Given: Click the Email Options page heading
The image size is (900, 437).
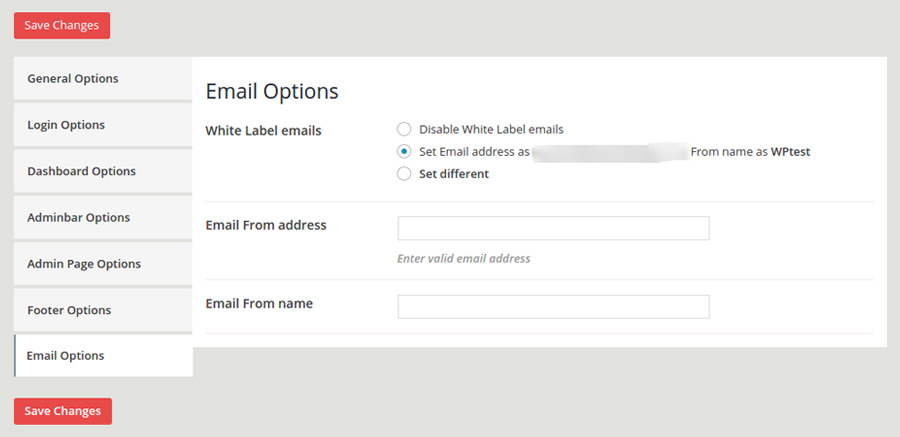Looking at the screenshot, I should [x=272, y=91].
